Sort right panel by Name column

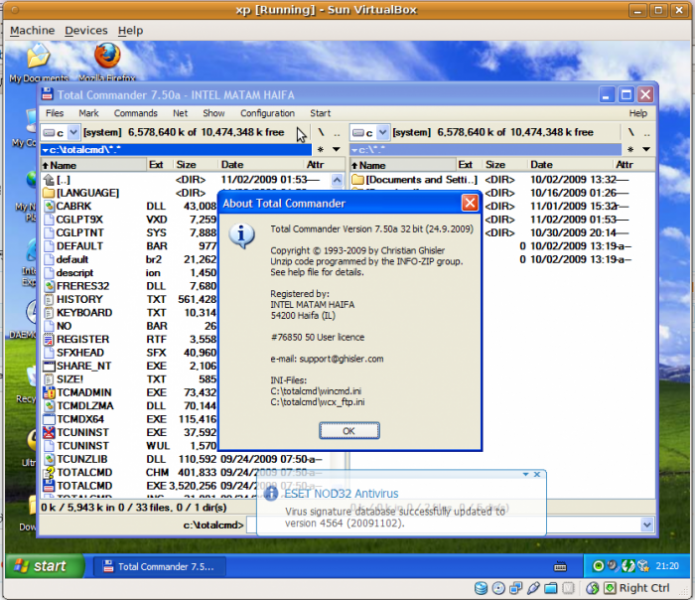click(402, 165)
